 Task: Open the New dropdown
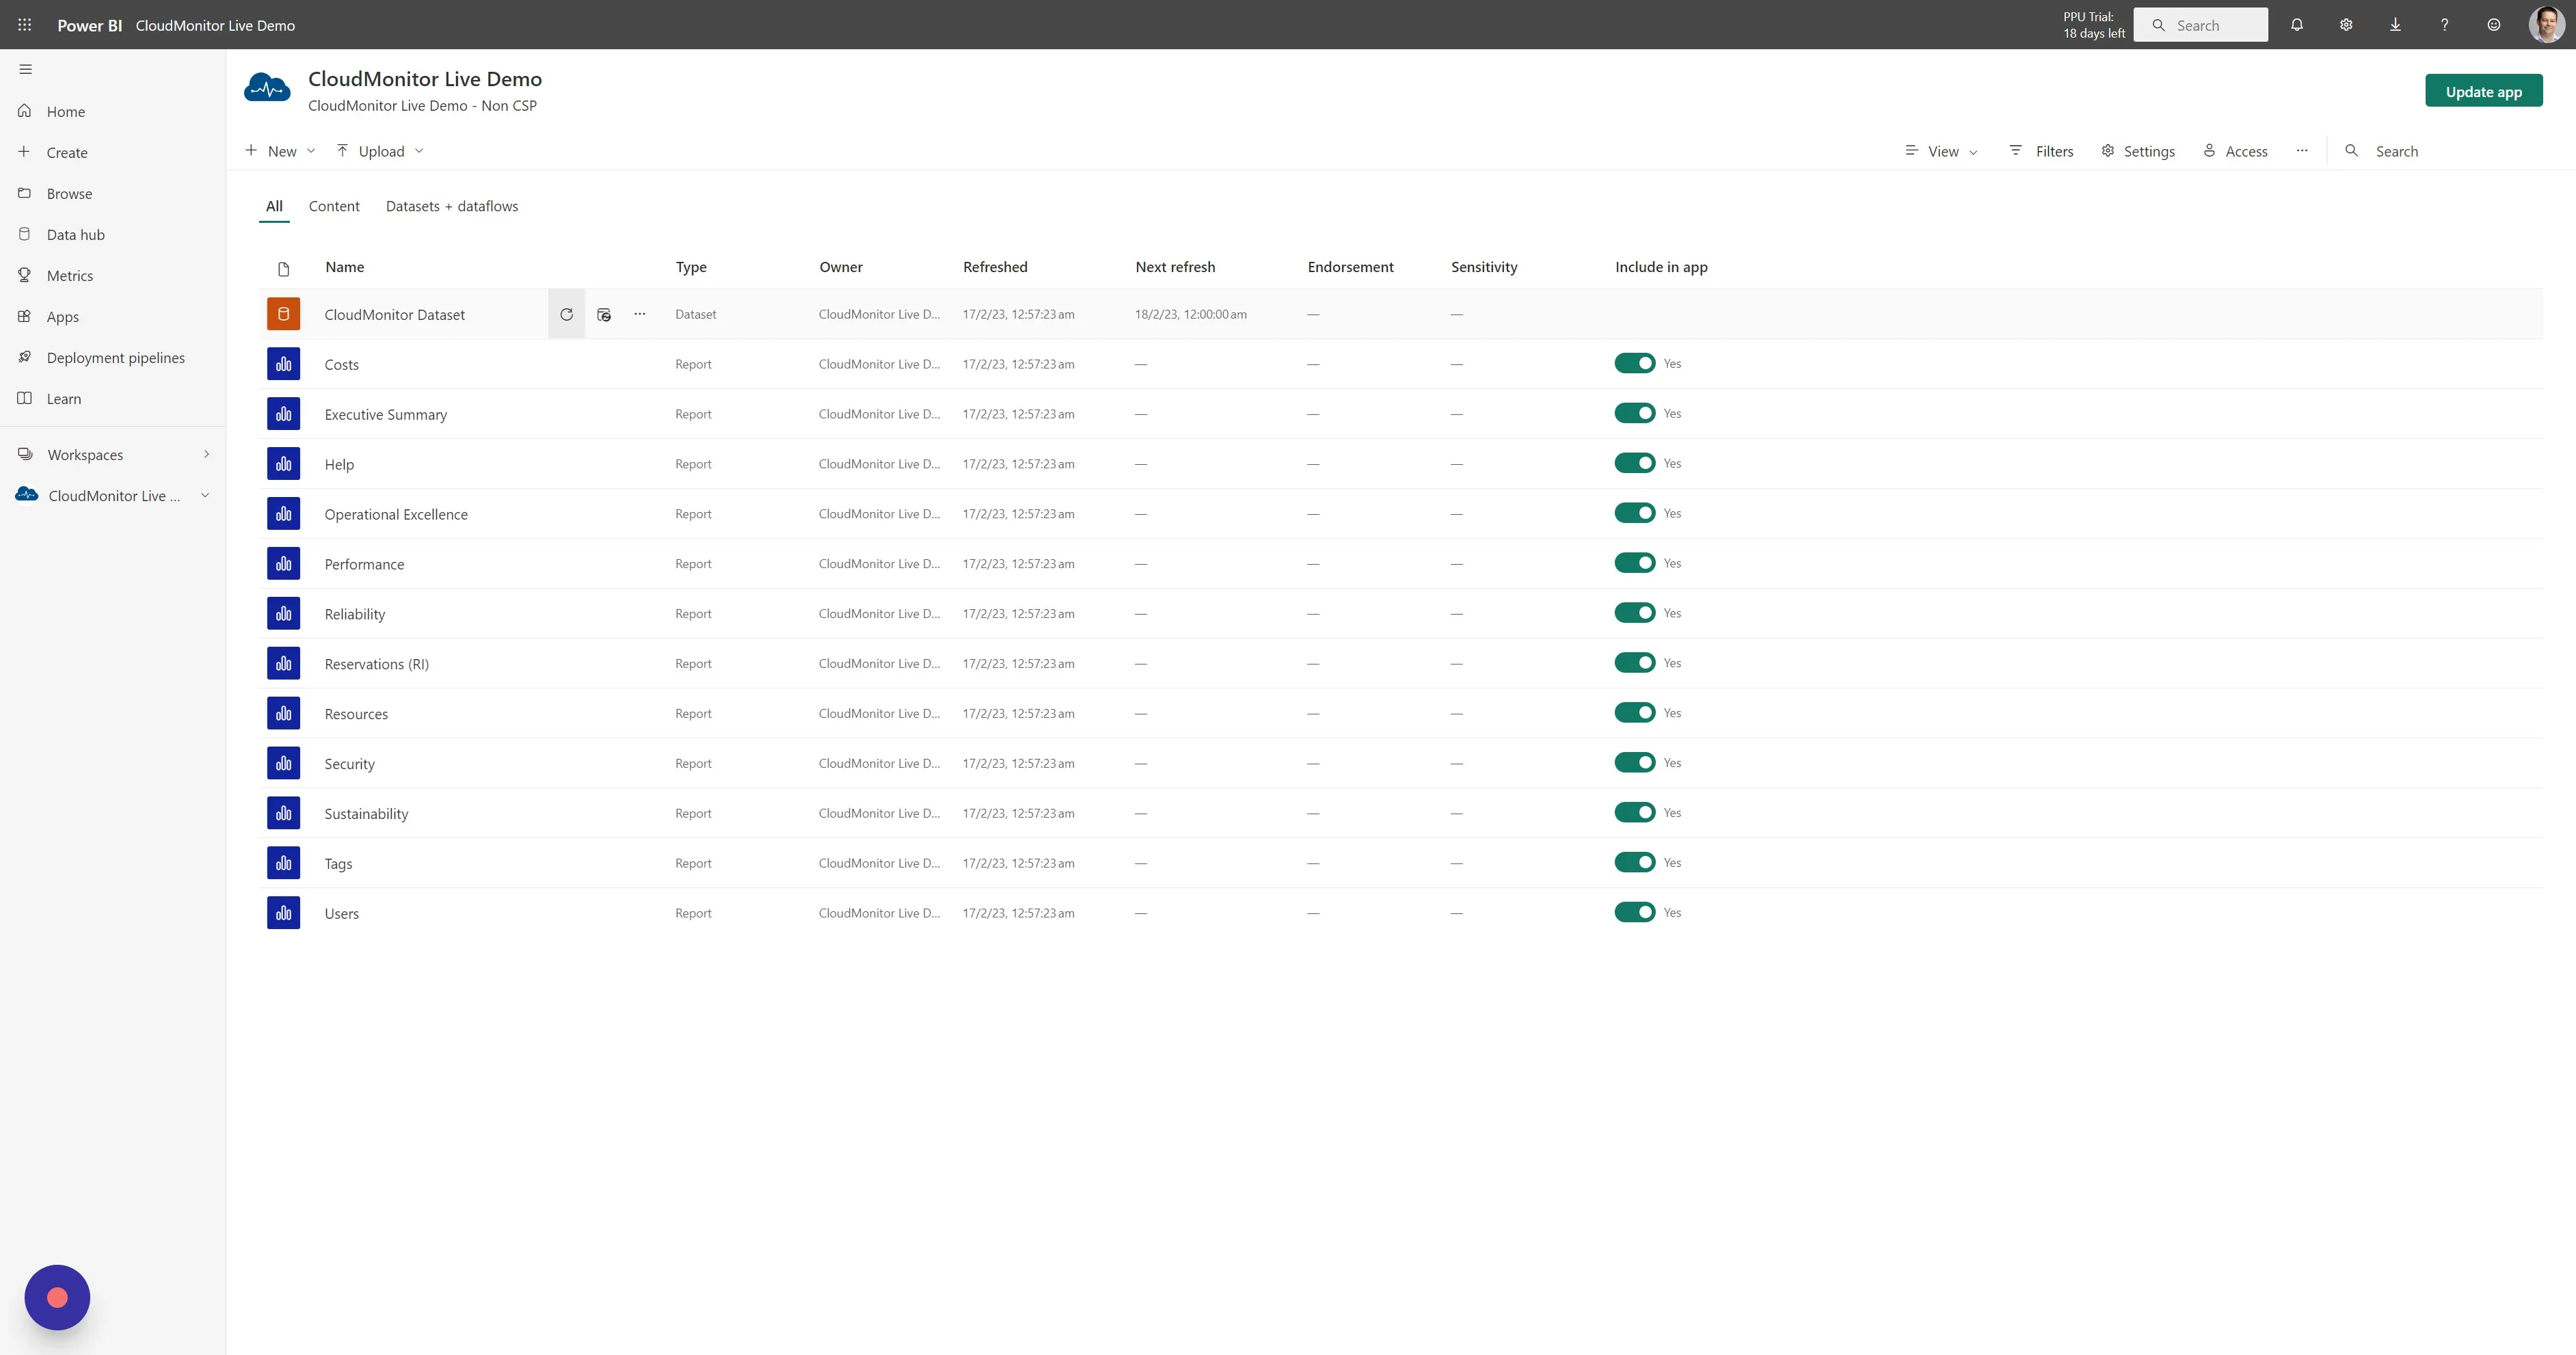pyautogui.click(x=280, y=151)
